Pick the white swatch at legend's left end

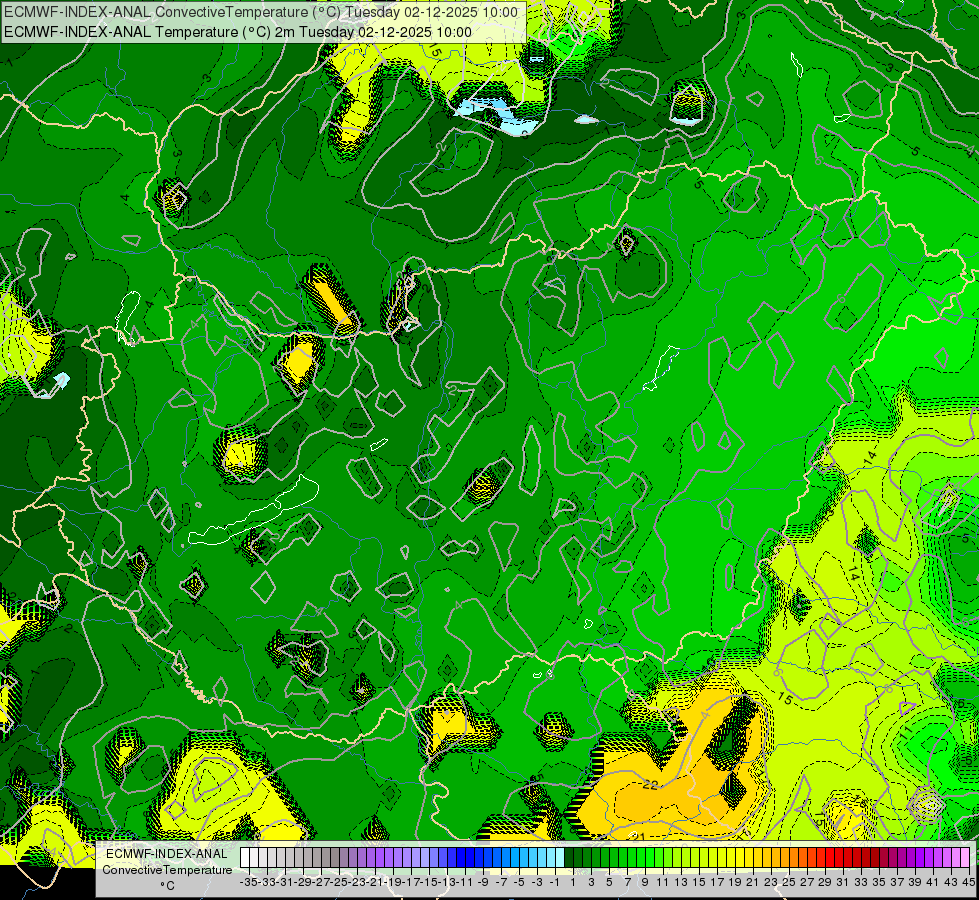point(245,857)
